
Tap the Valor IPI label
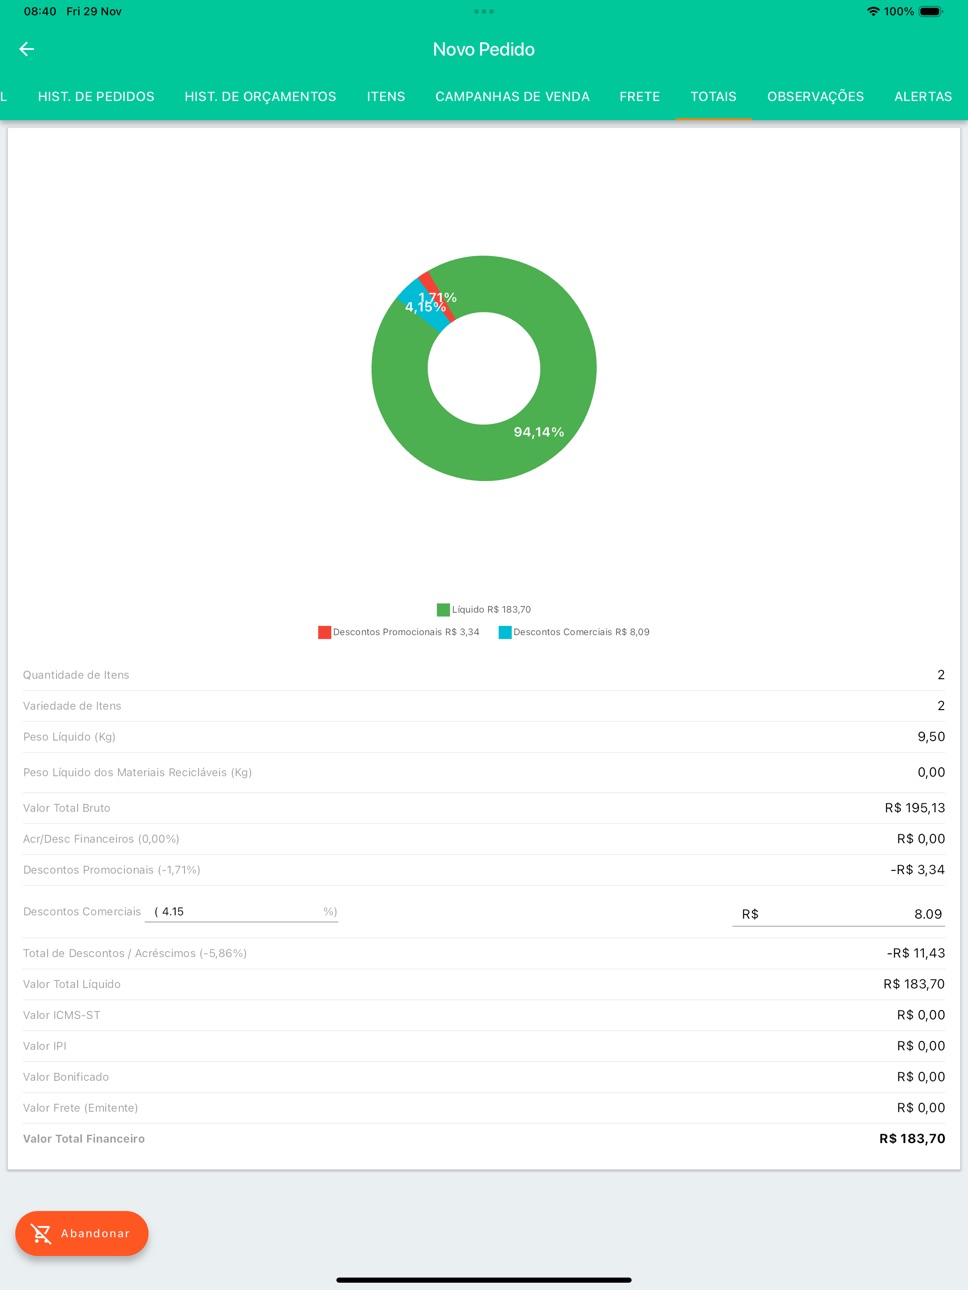point(45,1046)
